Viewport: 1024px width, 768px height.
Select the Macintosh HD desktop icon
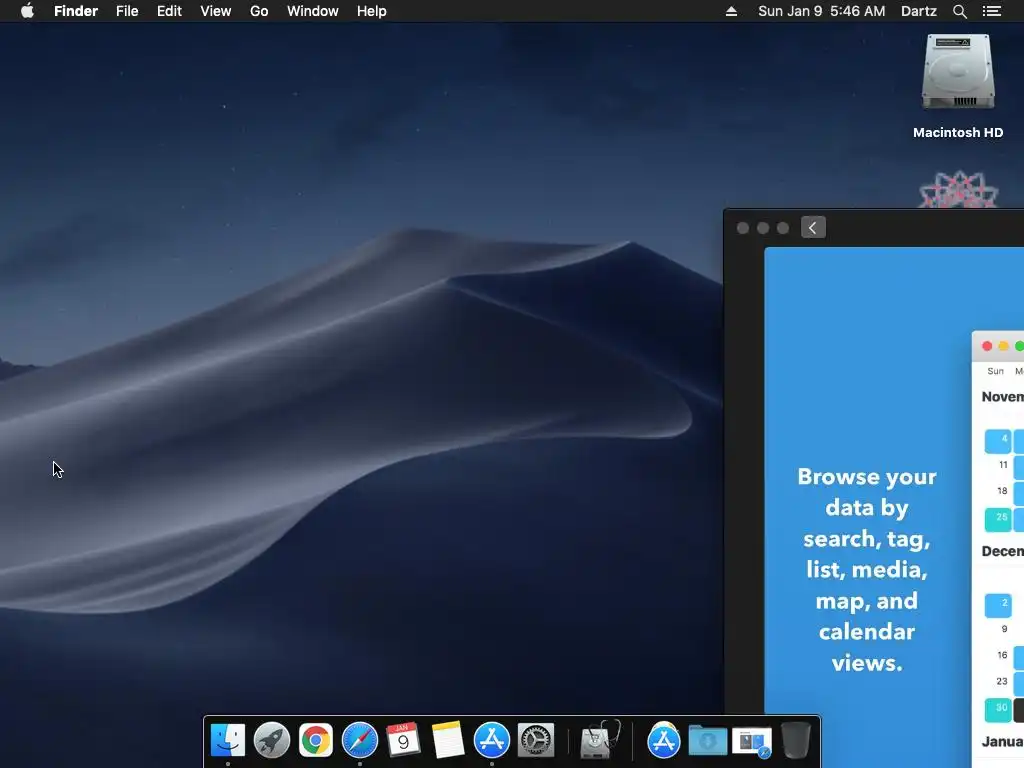[x=958, y=72]
